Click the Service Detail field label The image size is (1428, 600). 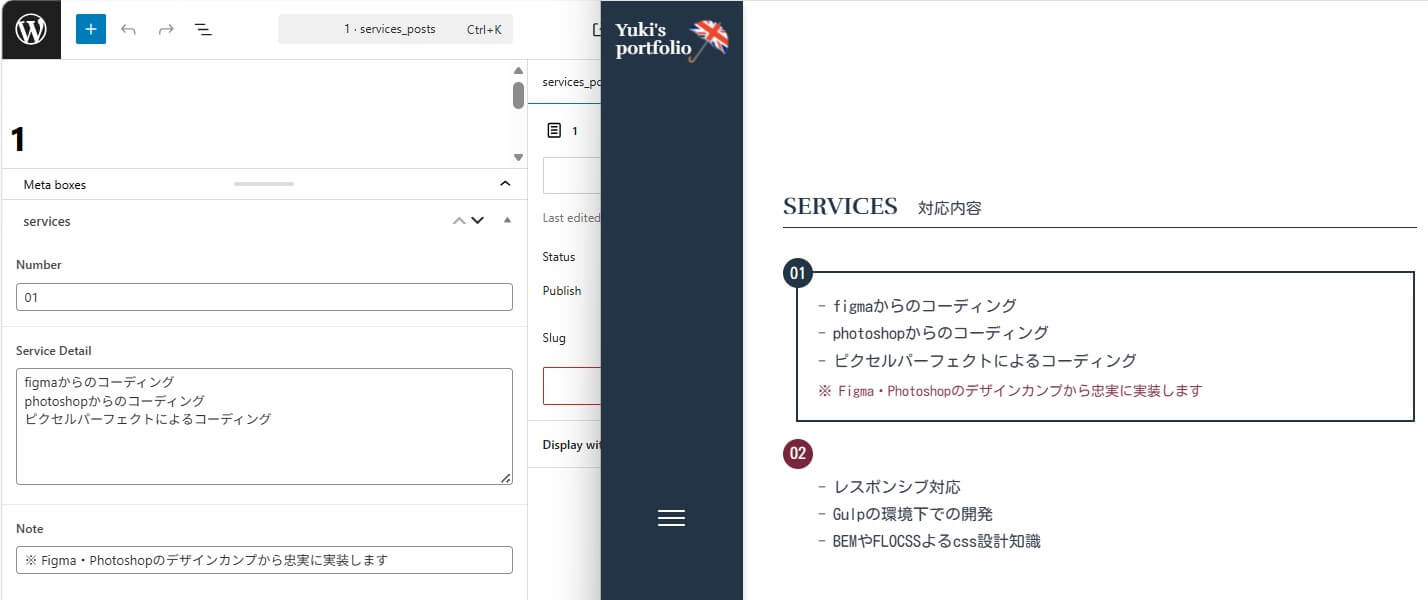(x=54, y=351)
